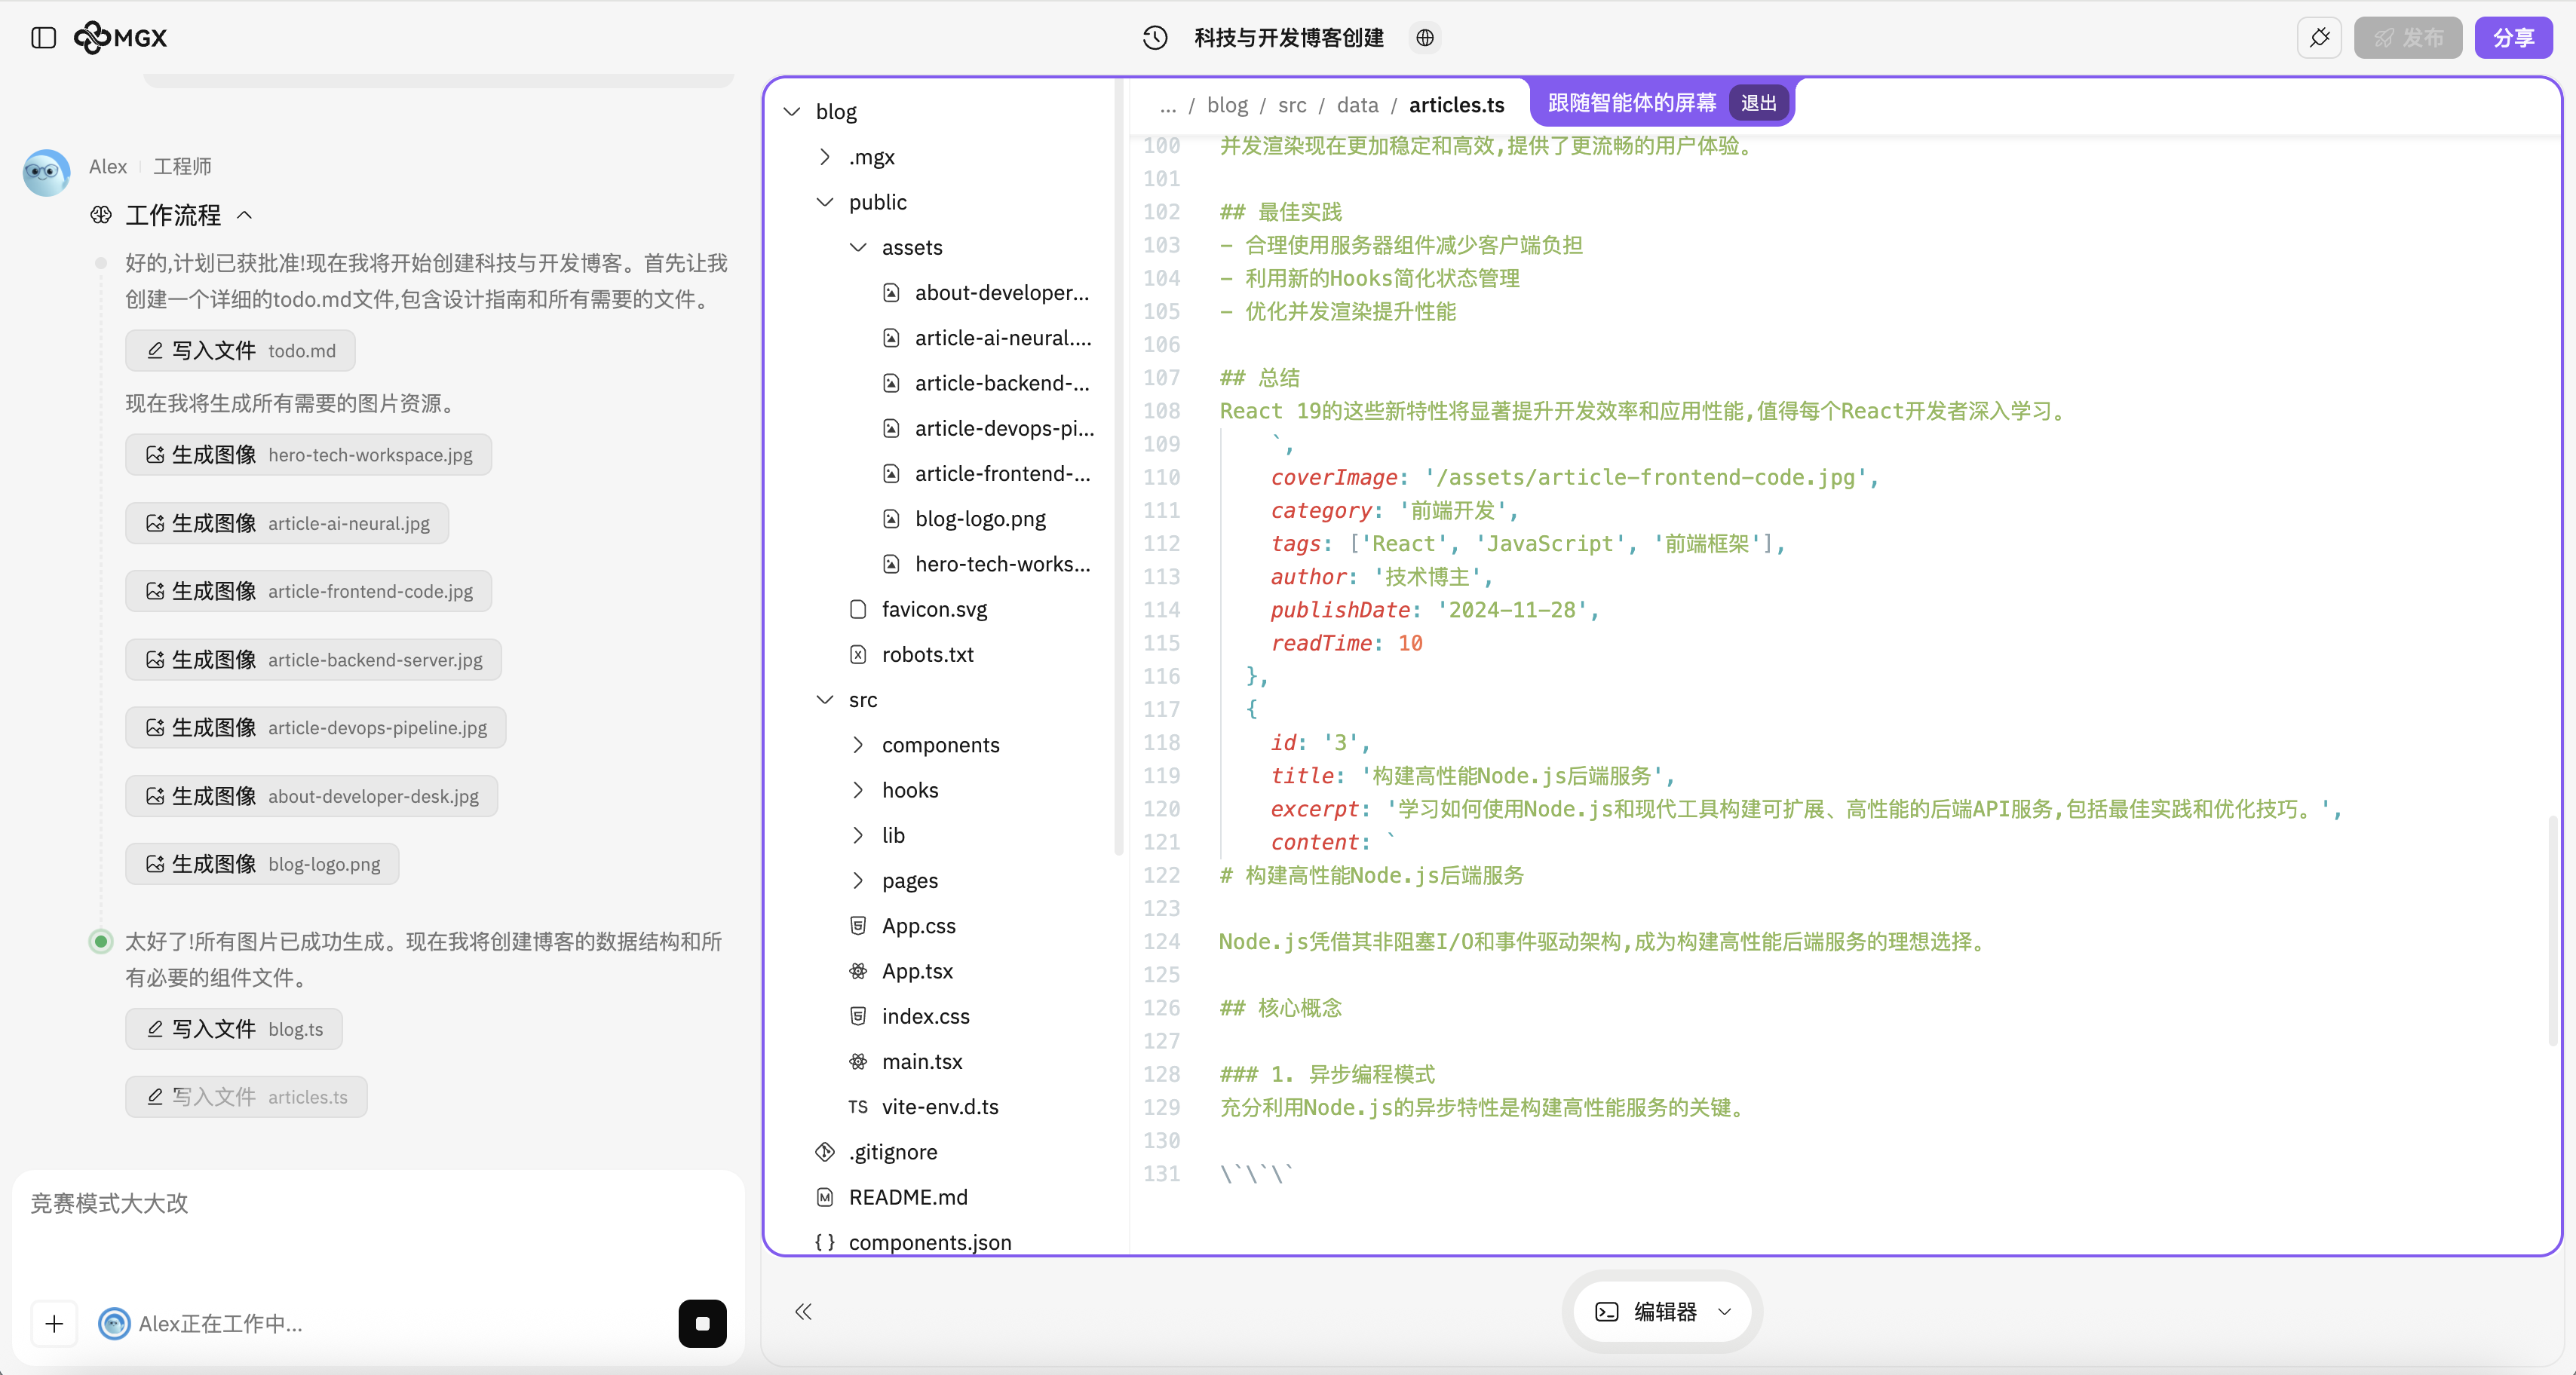Open the version history clock icon
The height and width of the screenshot is (1375, 2576).
[x=1155, y=38]
